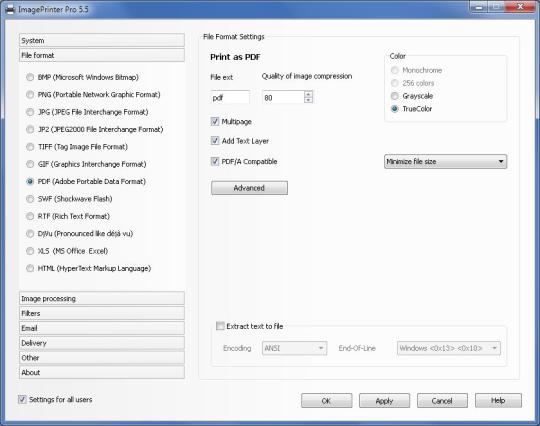540x426 pixels.
Task: Select TIFF (Tag Image File Format)
Action: click(x=30, y=147)
